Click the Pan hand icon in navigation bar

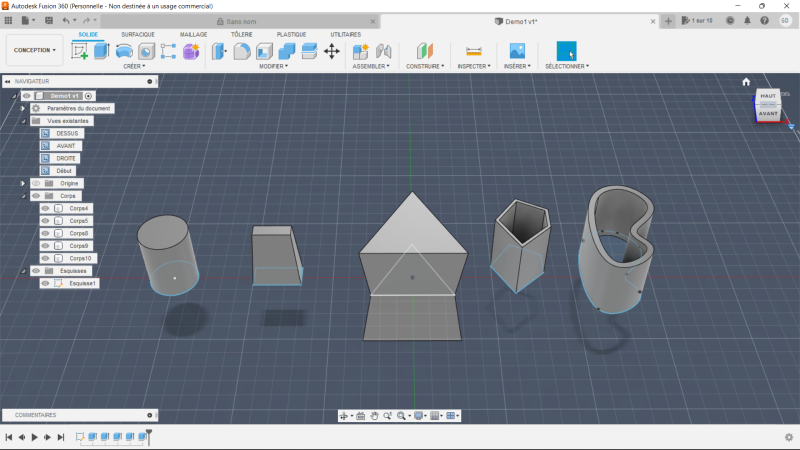tap(374, 415)
